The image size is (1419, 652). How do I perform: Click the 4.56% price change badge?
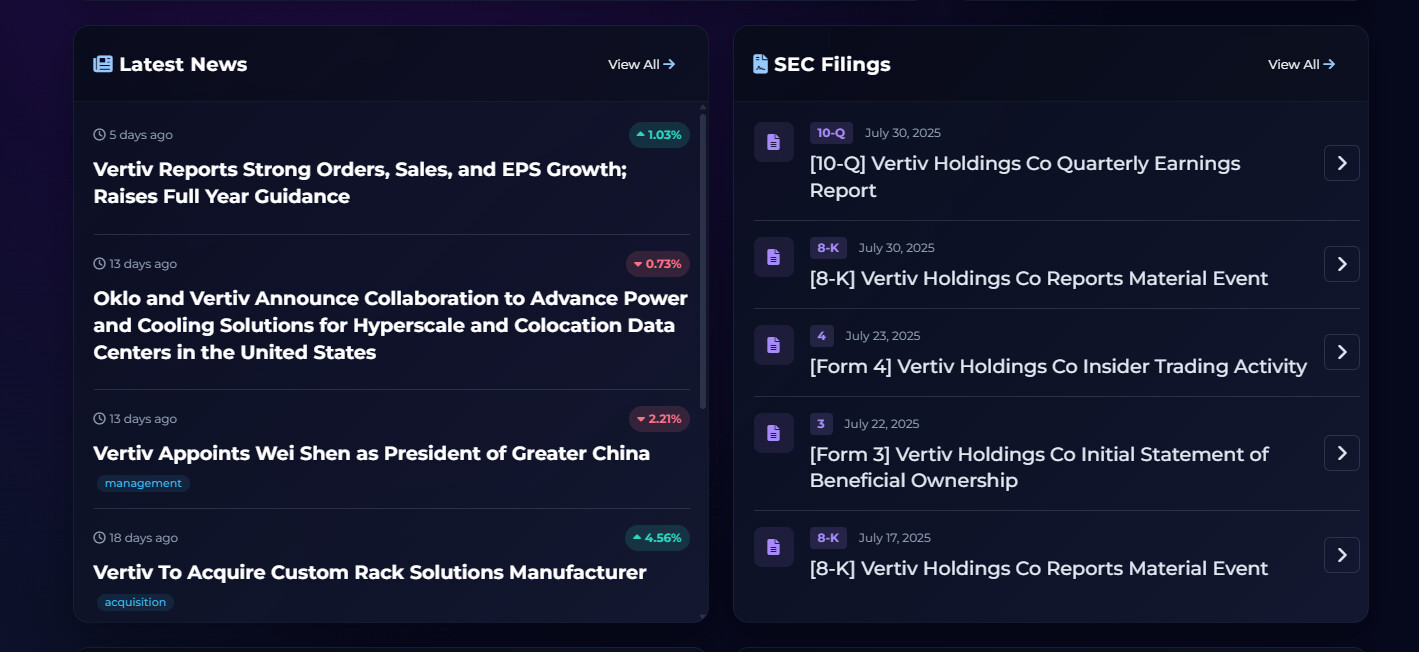657,538
